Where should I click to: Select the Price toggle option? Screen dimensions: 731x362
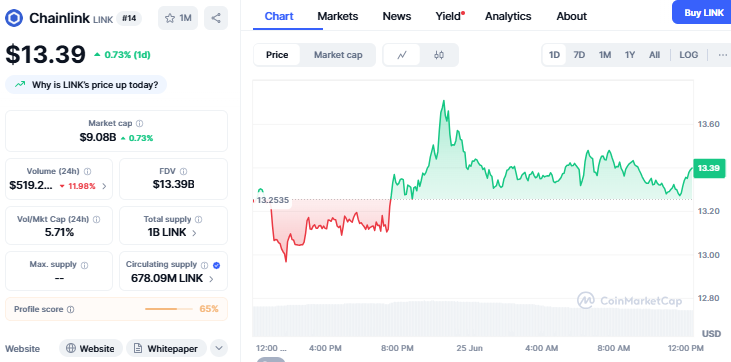pos(277,55)
